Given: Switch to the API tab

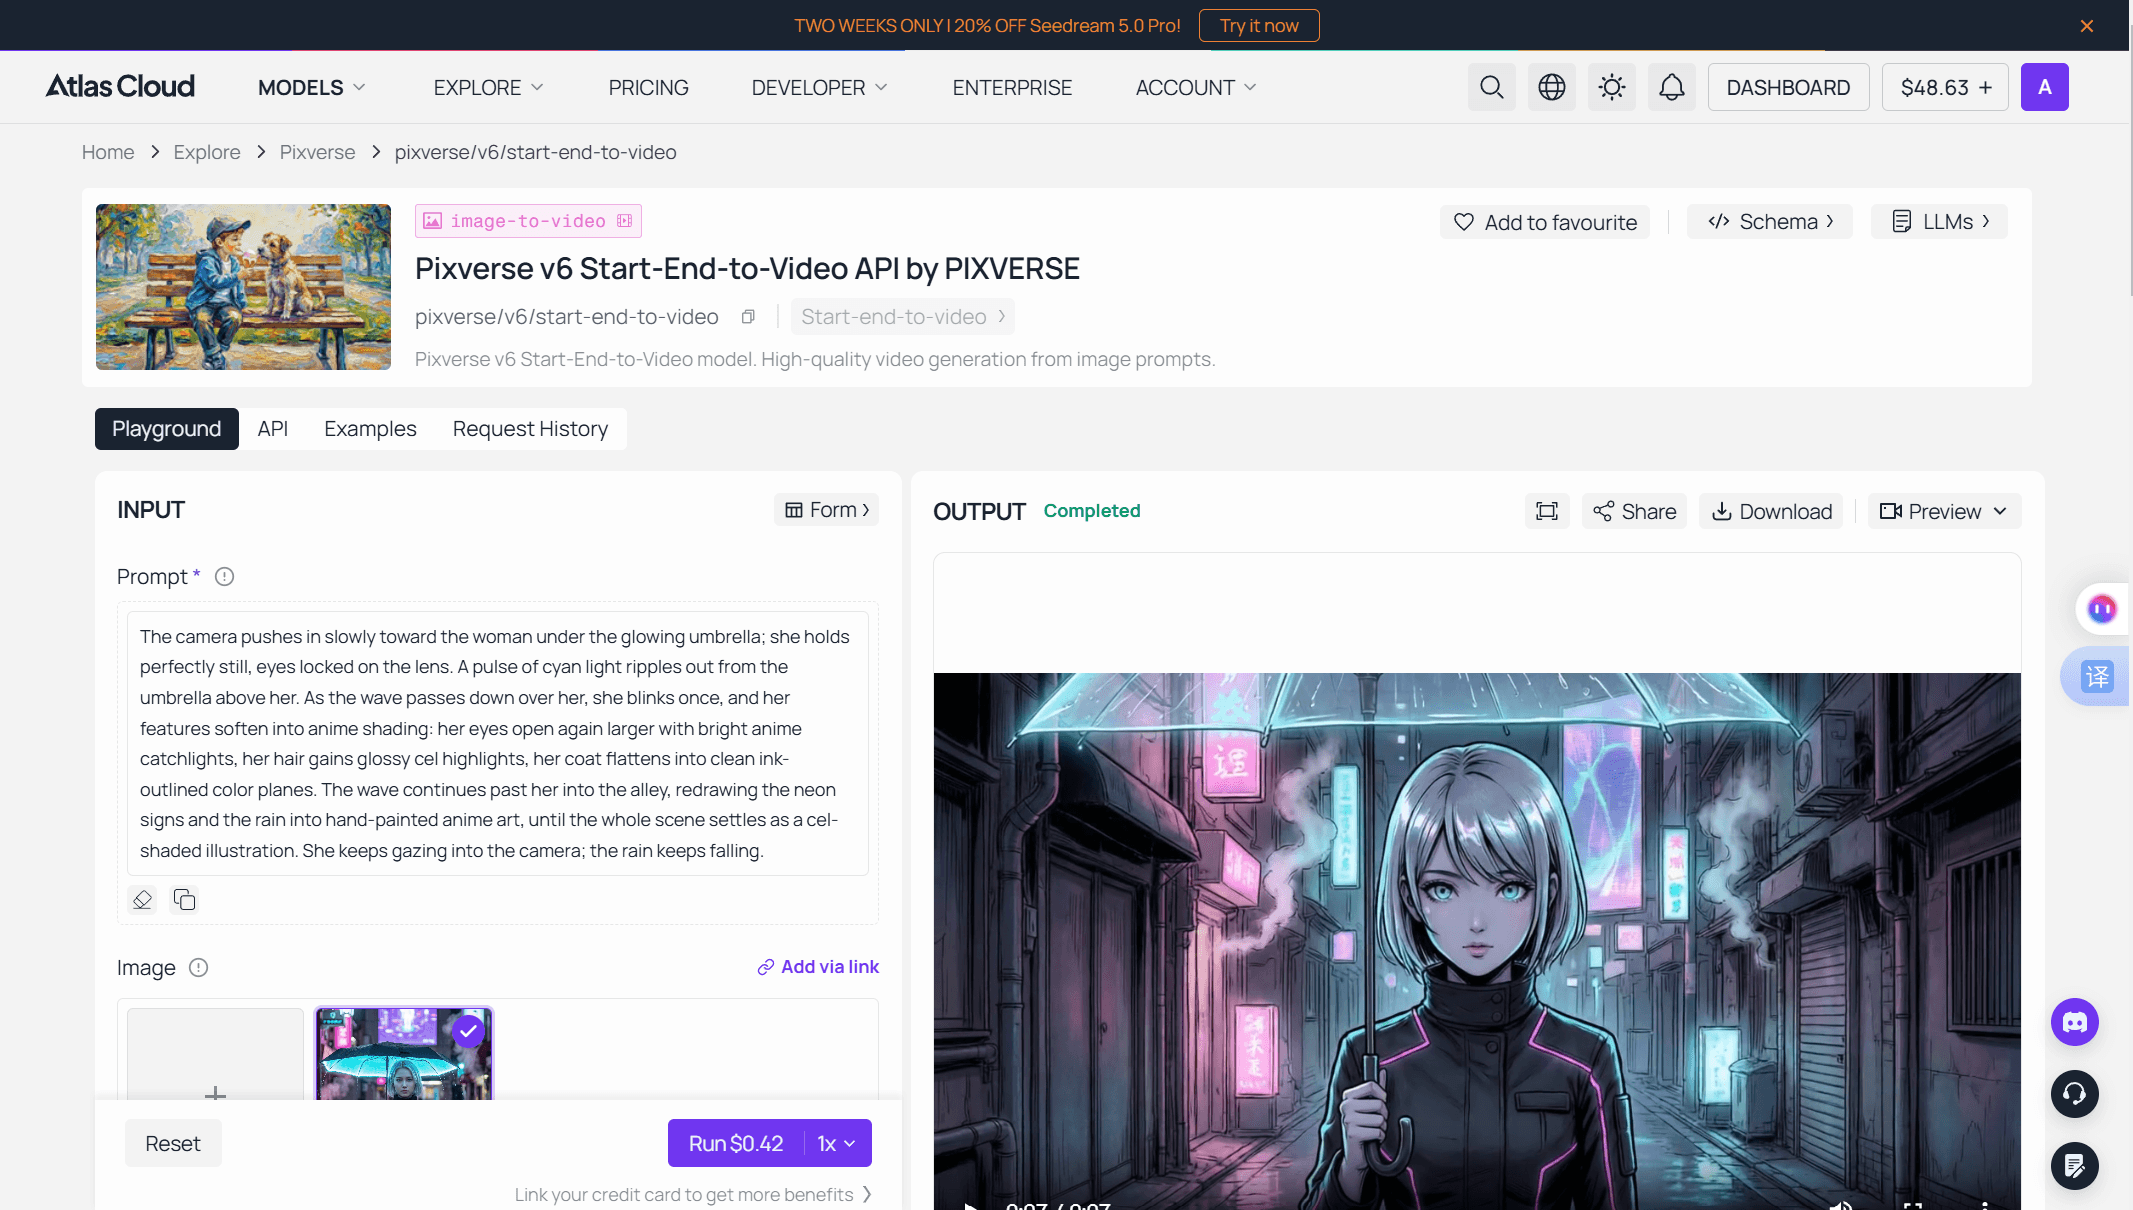Looking at the screenshot, I should pos(272,429).
